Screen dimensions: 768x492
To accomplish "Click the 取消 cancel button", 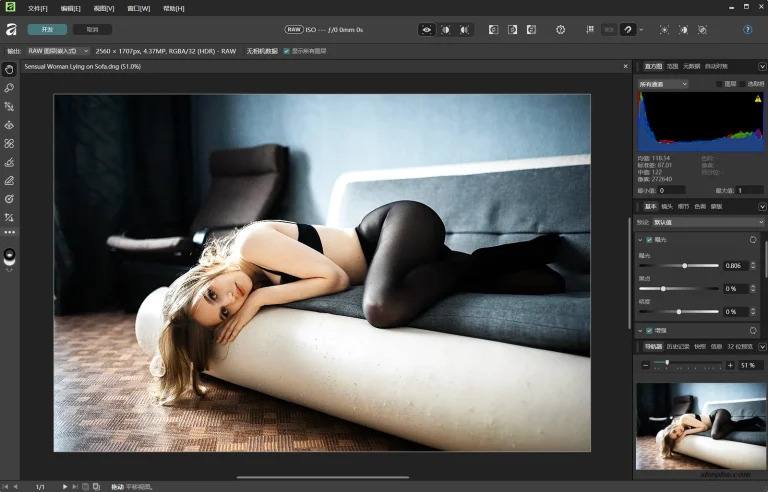I will 92,30.
